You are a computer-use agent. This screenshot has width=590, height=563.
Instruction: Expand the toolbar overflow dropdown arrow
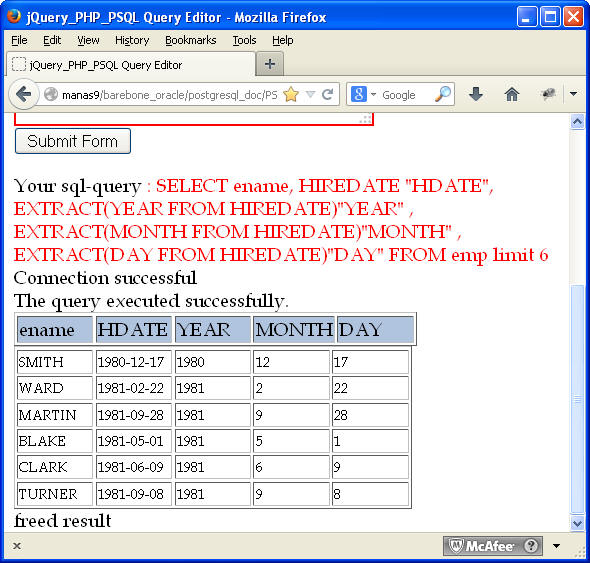point(573,94)
